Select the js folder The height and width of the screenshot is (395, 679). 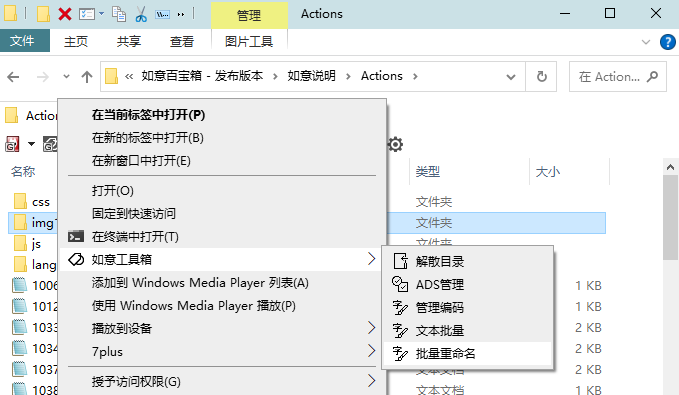pyautogui.click(x=28, y=243)
